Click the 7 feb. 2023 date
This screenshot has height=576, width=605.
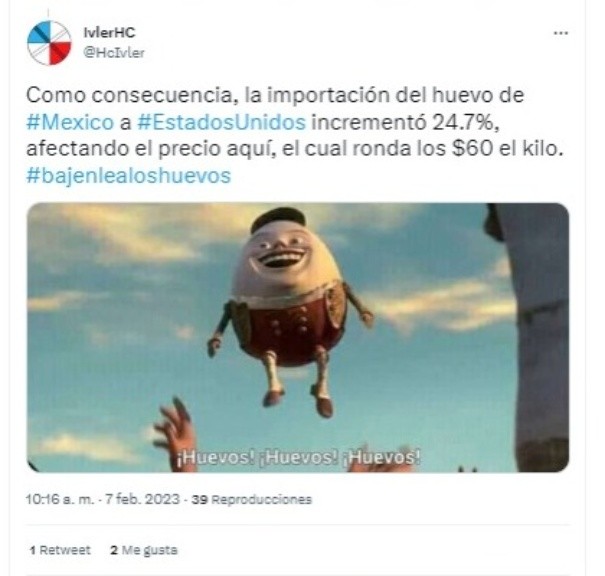(x=142, y=499)
